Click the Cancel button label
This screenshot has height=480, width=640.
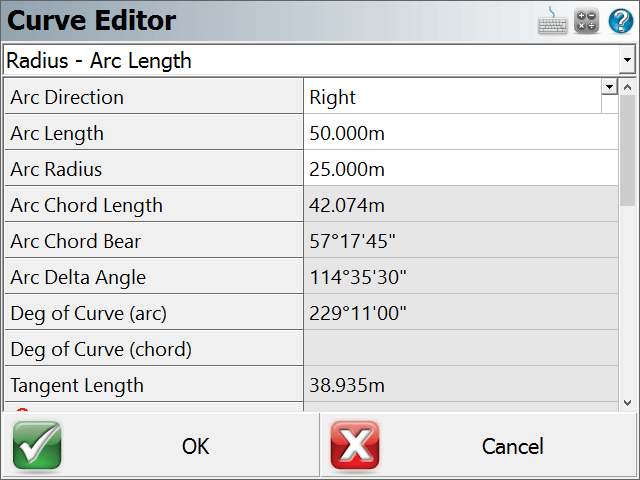(513, 446)
